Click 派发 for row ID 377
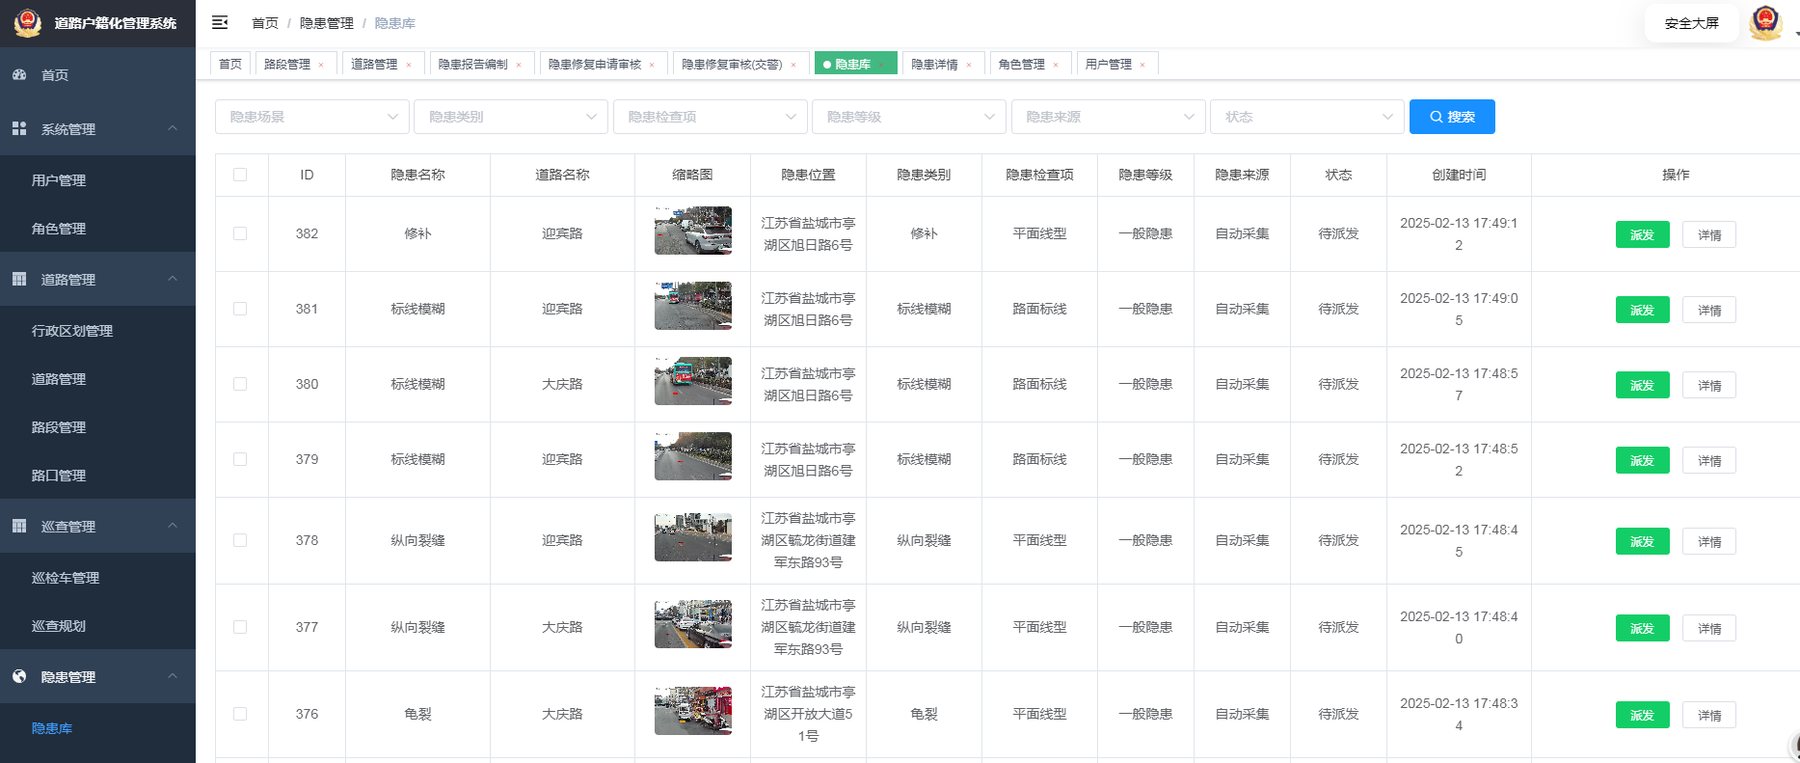 point(1642,628)
